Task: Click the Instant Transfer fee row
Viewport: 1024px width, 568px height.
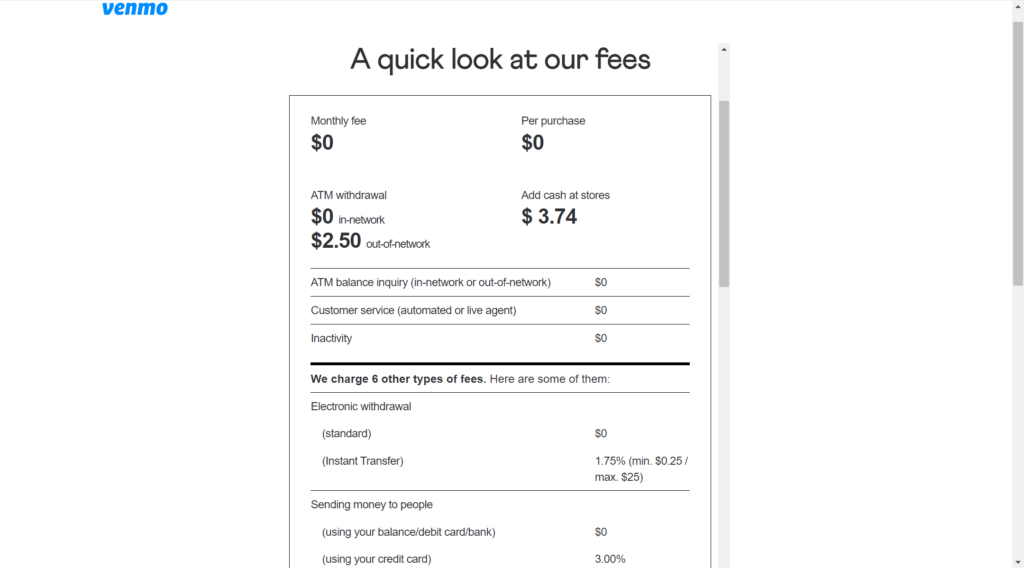Action: (500, 469)
